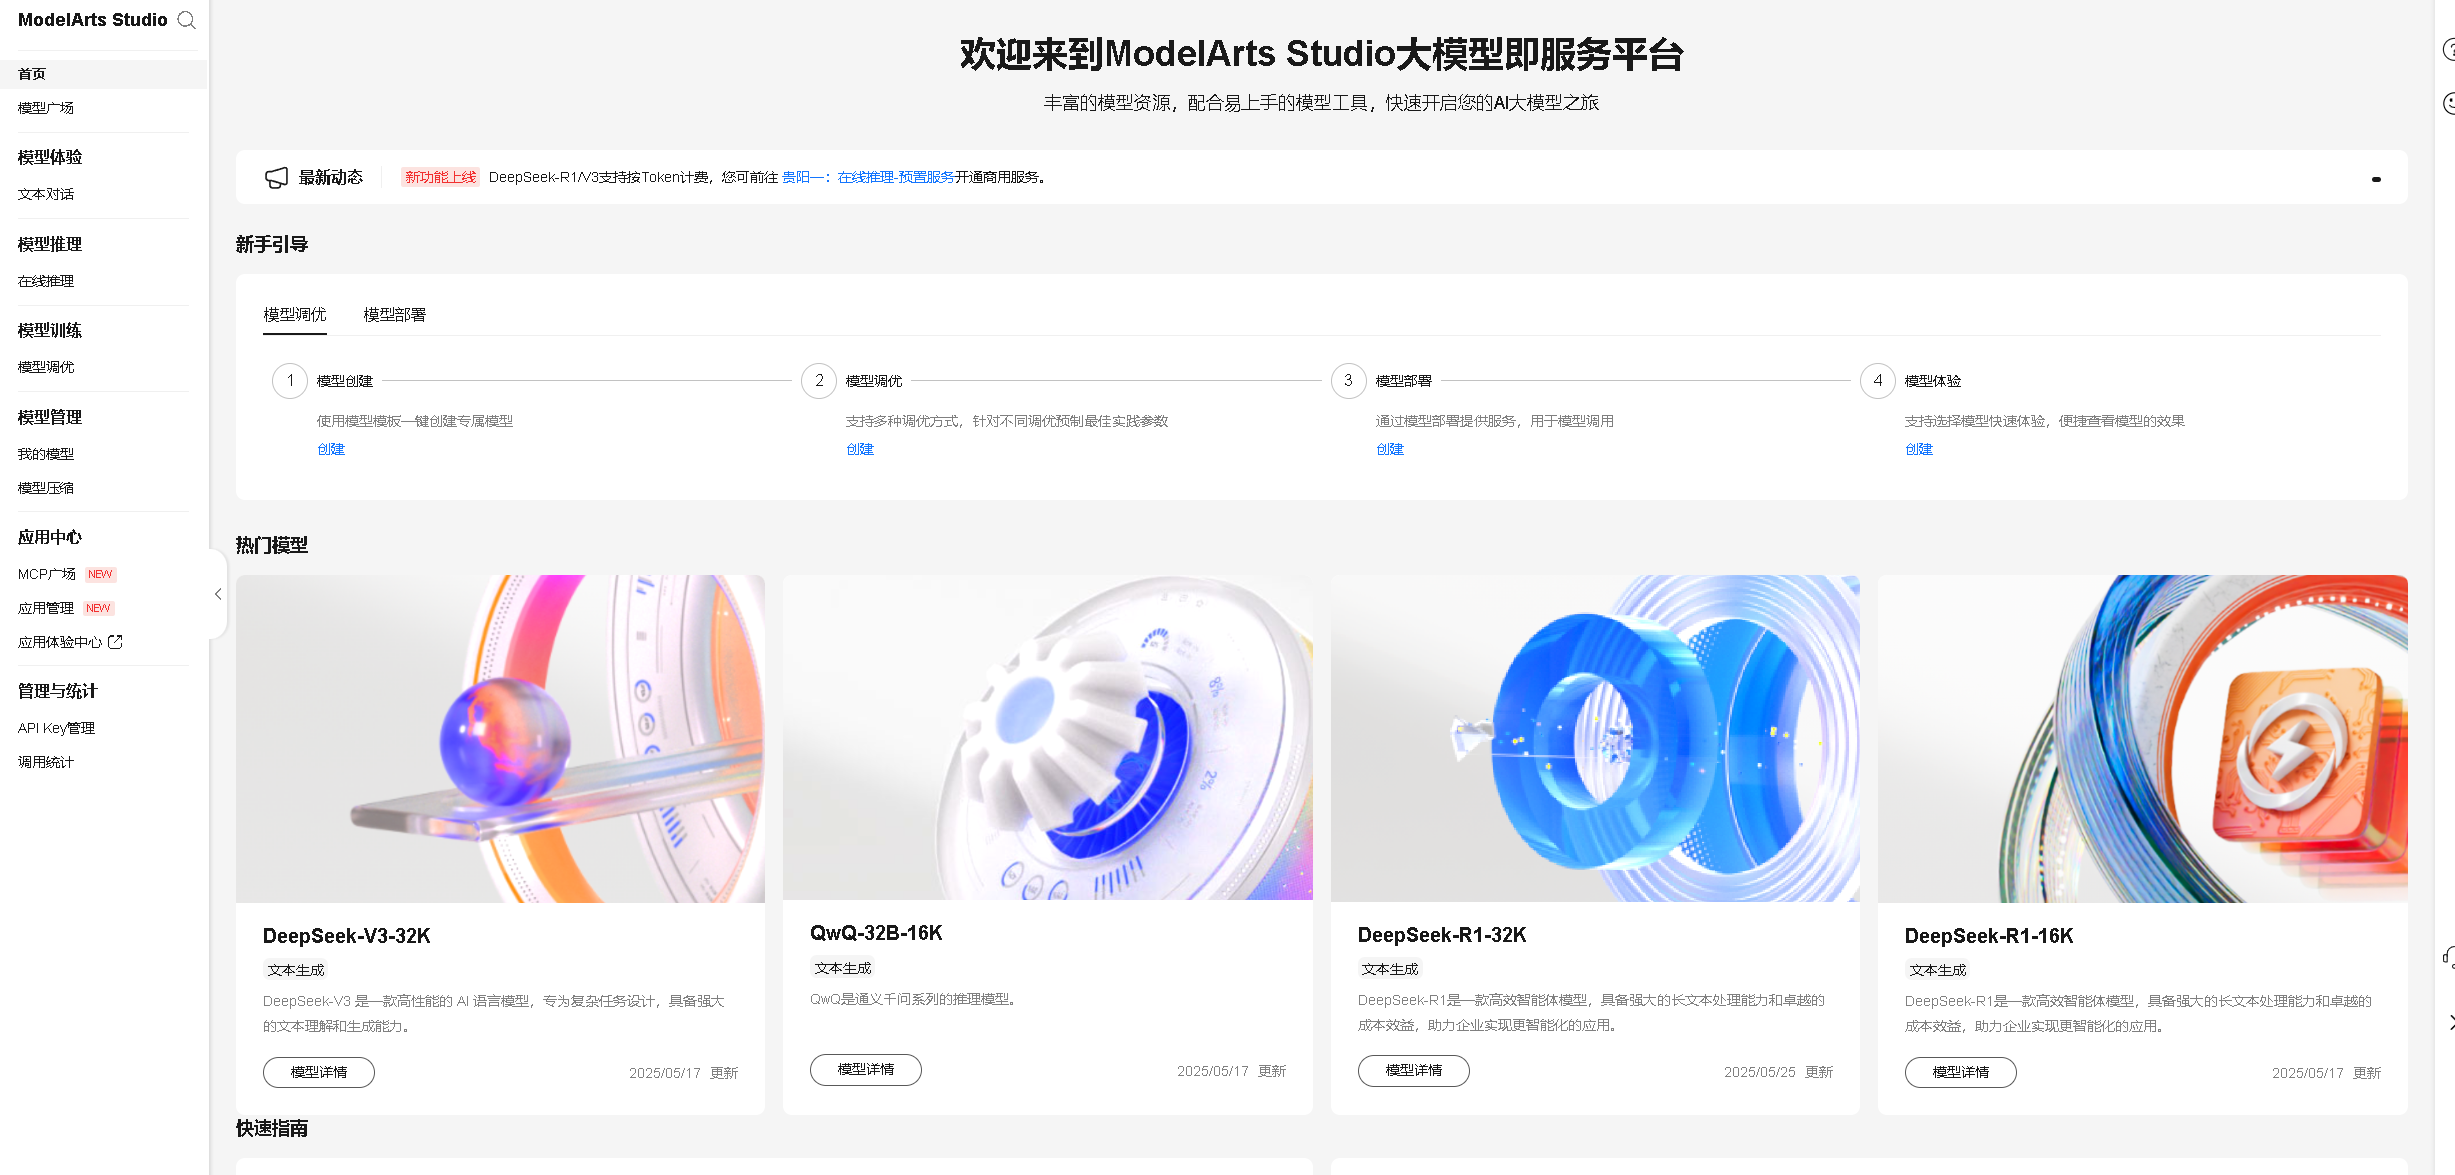Expand the right side panel chevron

click(2450, 1022)
